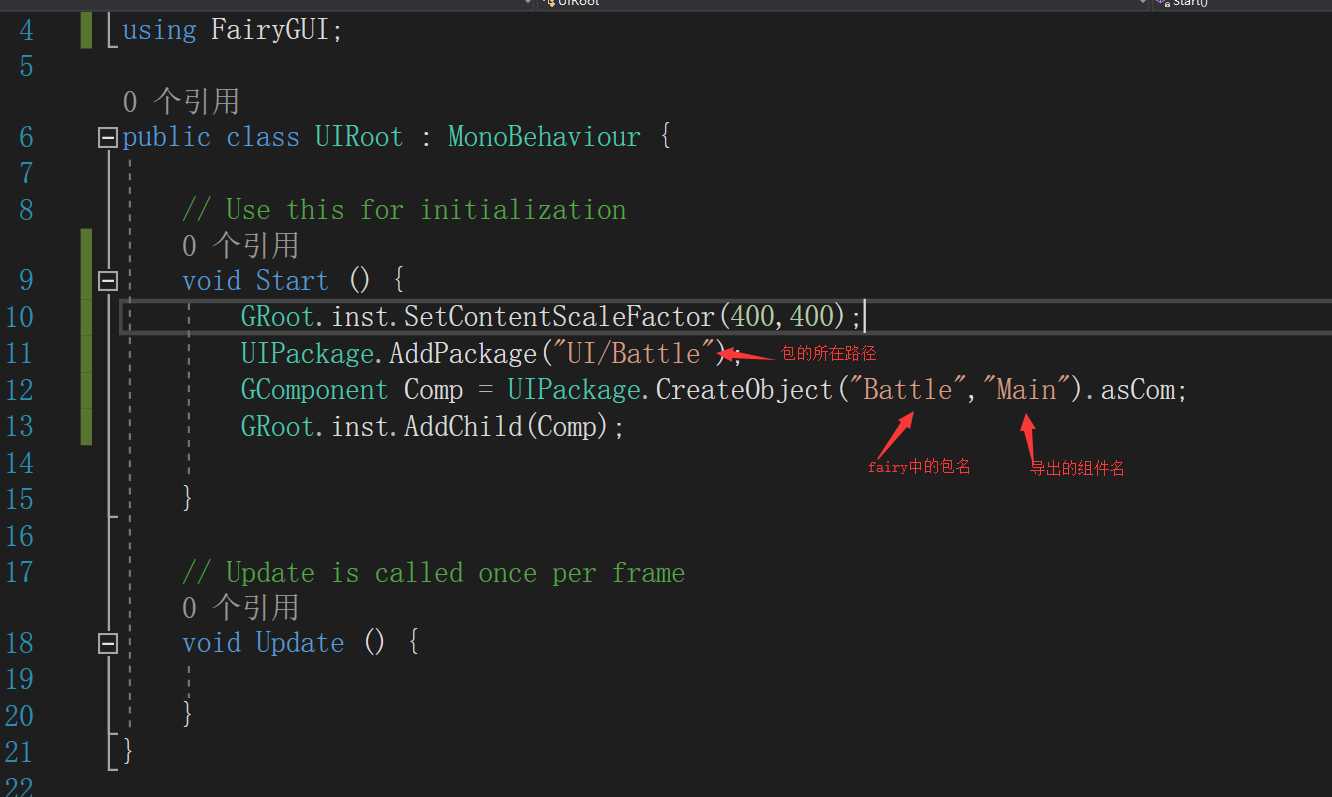This screenshot has height=797, width=1332.
Task: Click line number 21 in the gutter
Action: click(18, 752)
